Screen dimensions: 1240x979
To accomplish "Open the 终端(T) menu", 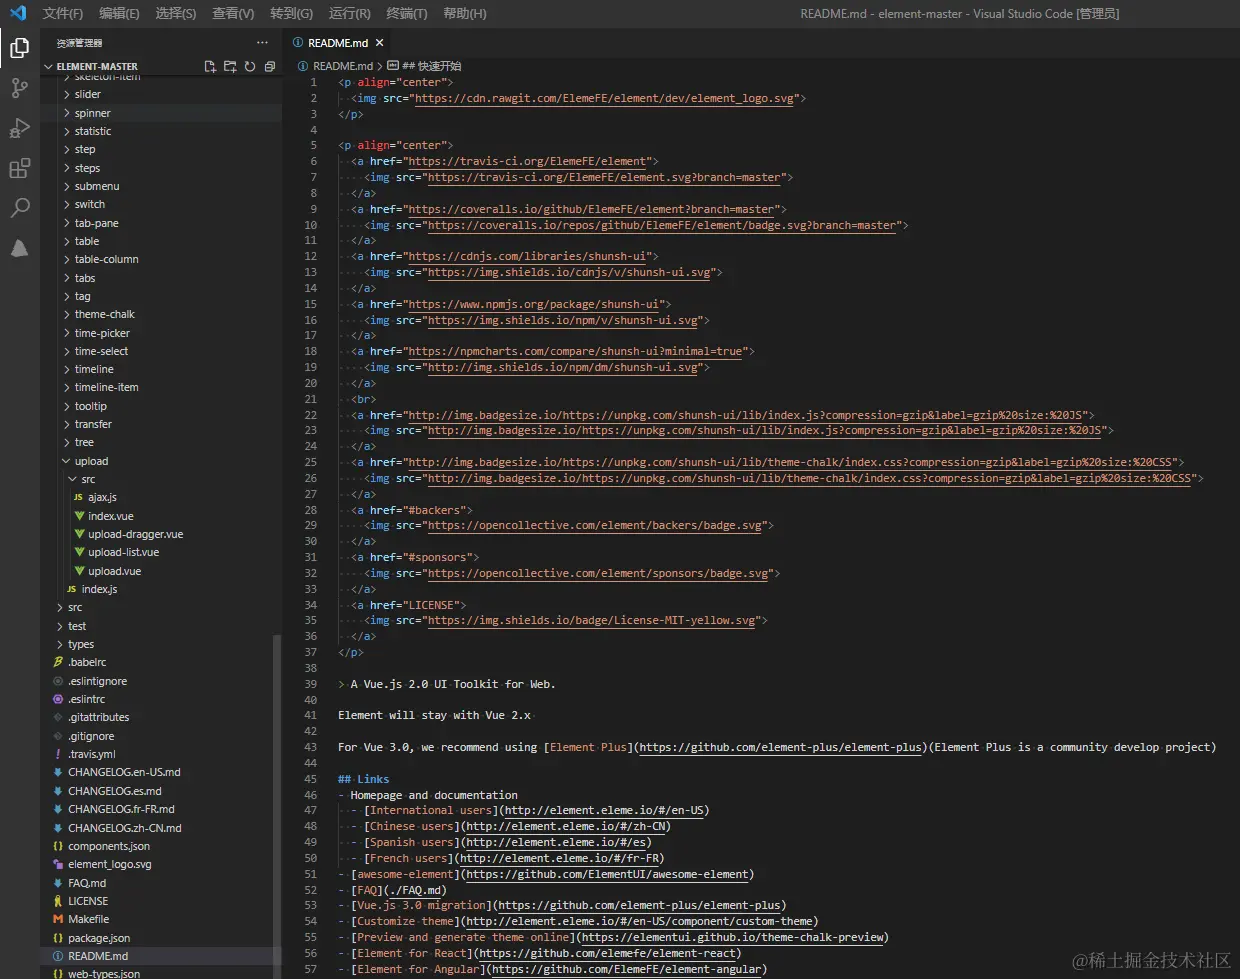I will click(x=406, y=13).
